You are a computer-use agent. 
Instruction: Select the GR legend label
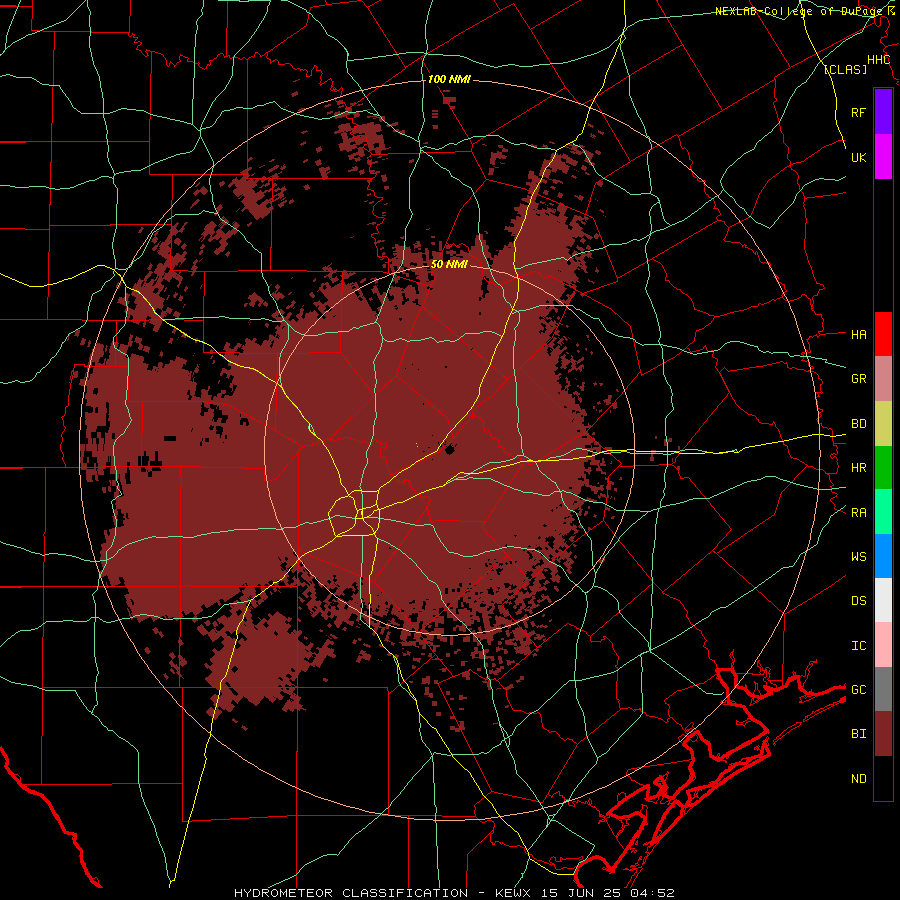click(x=858, y=379)
